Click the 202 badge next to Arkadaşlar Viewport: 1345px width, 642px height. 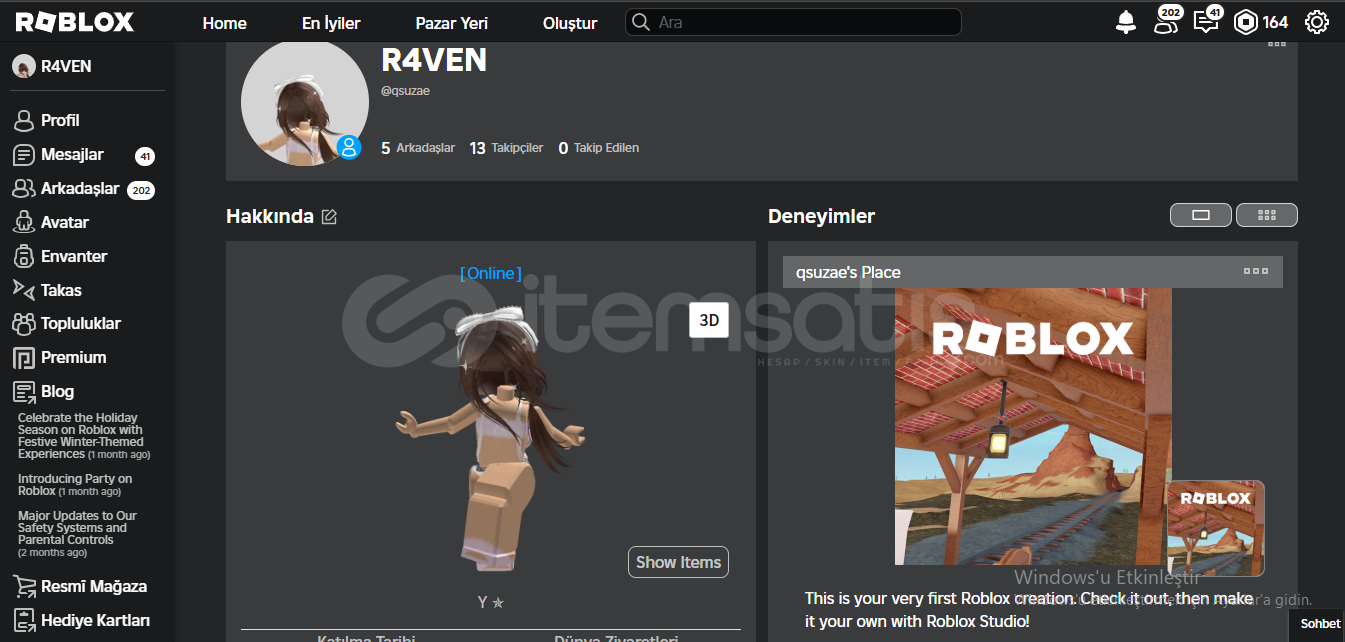coord(141,190)
